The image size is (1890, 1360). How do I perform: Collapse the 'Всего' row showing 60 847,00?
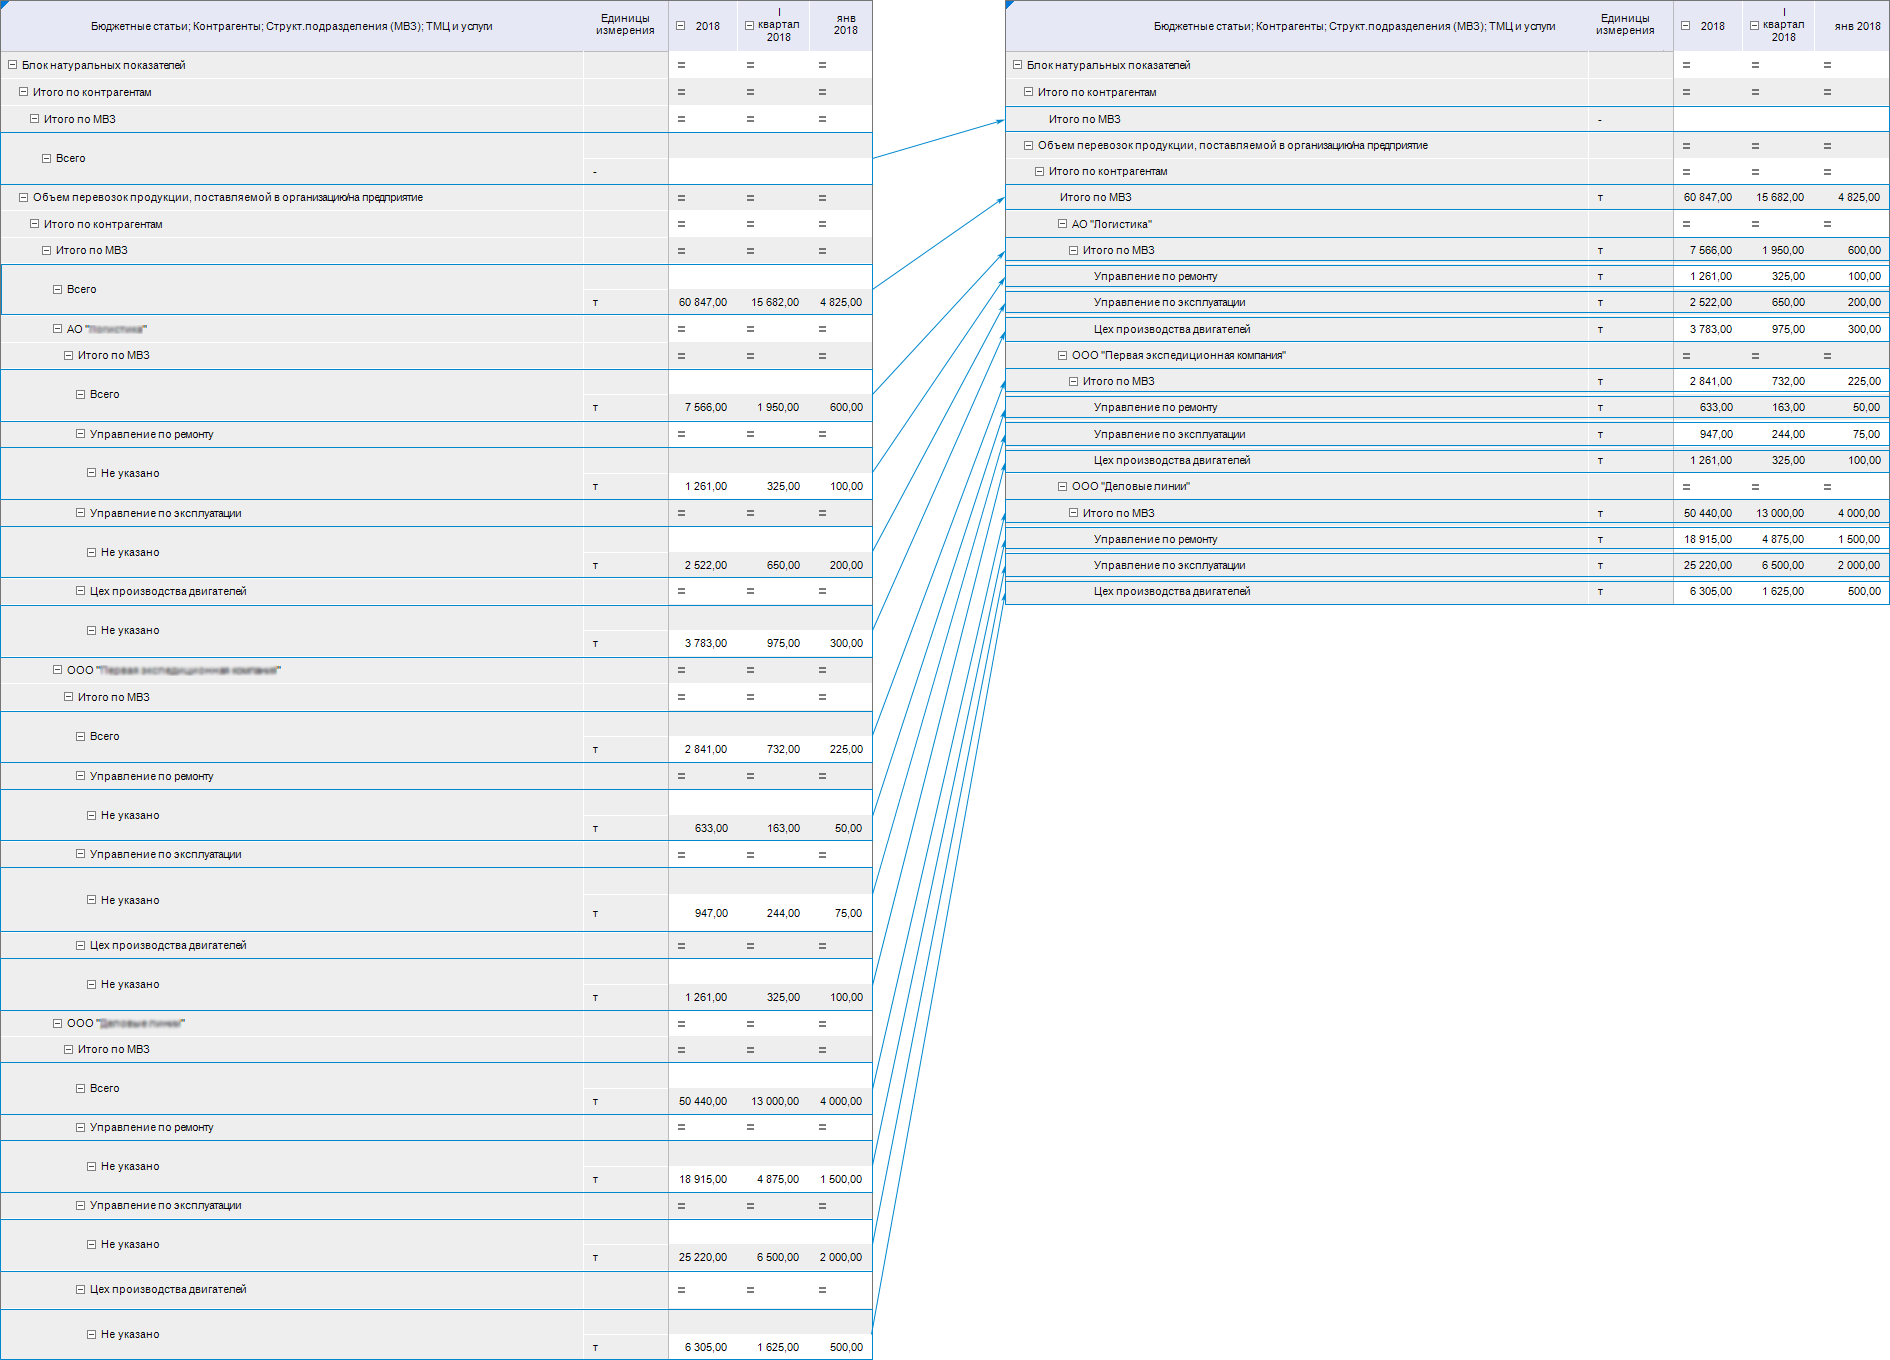58,290
